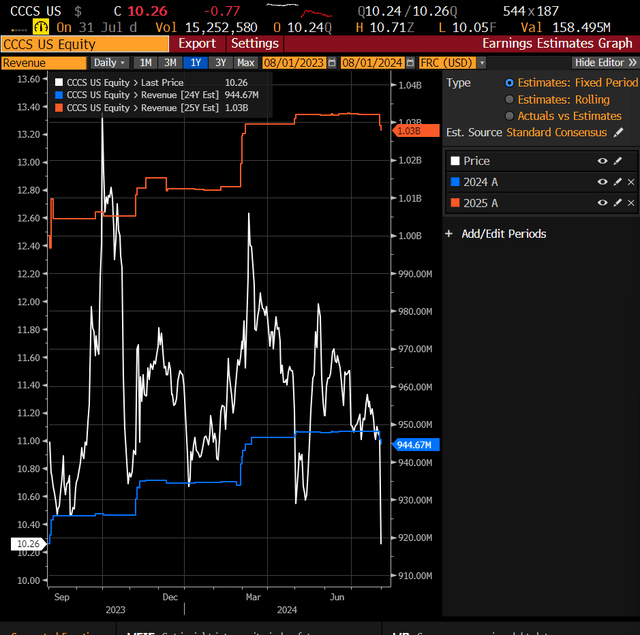Open the FRC (USD) currency dropdown arrow

click(x=482, y=63)
